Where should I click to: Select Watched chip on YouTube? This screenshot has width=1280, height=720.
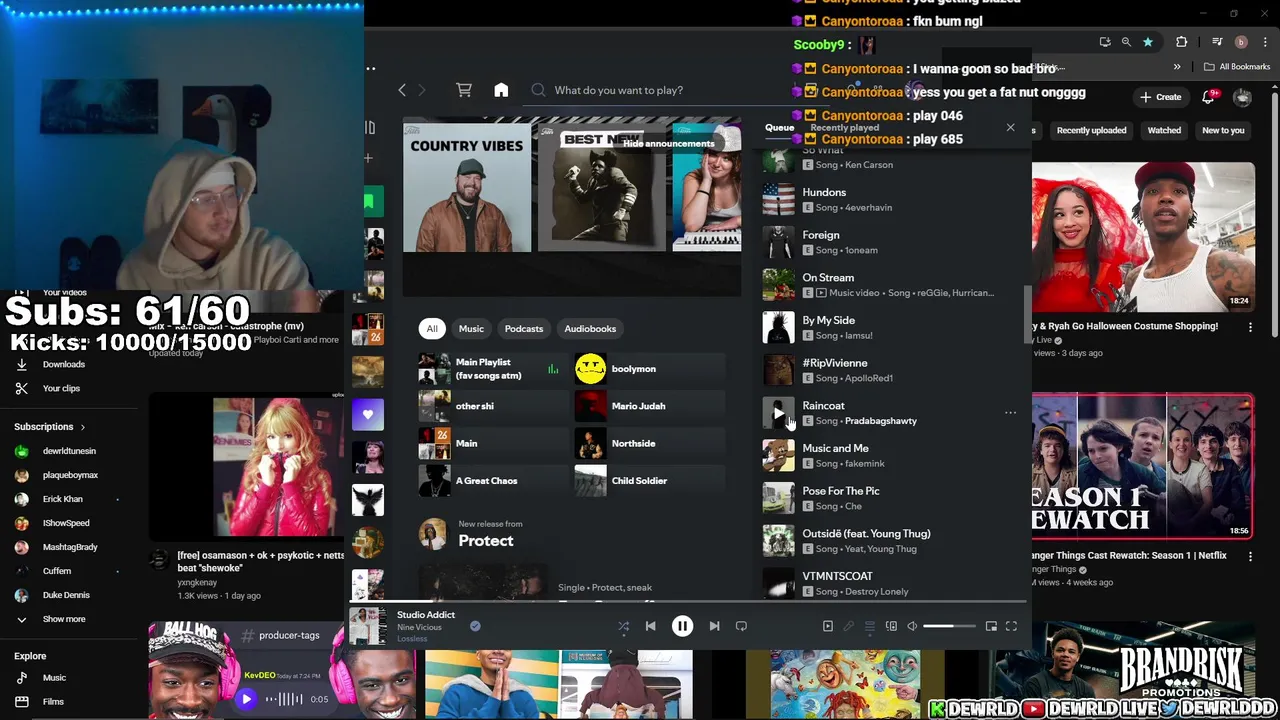click(x=1164, y=130)
